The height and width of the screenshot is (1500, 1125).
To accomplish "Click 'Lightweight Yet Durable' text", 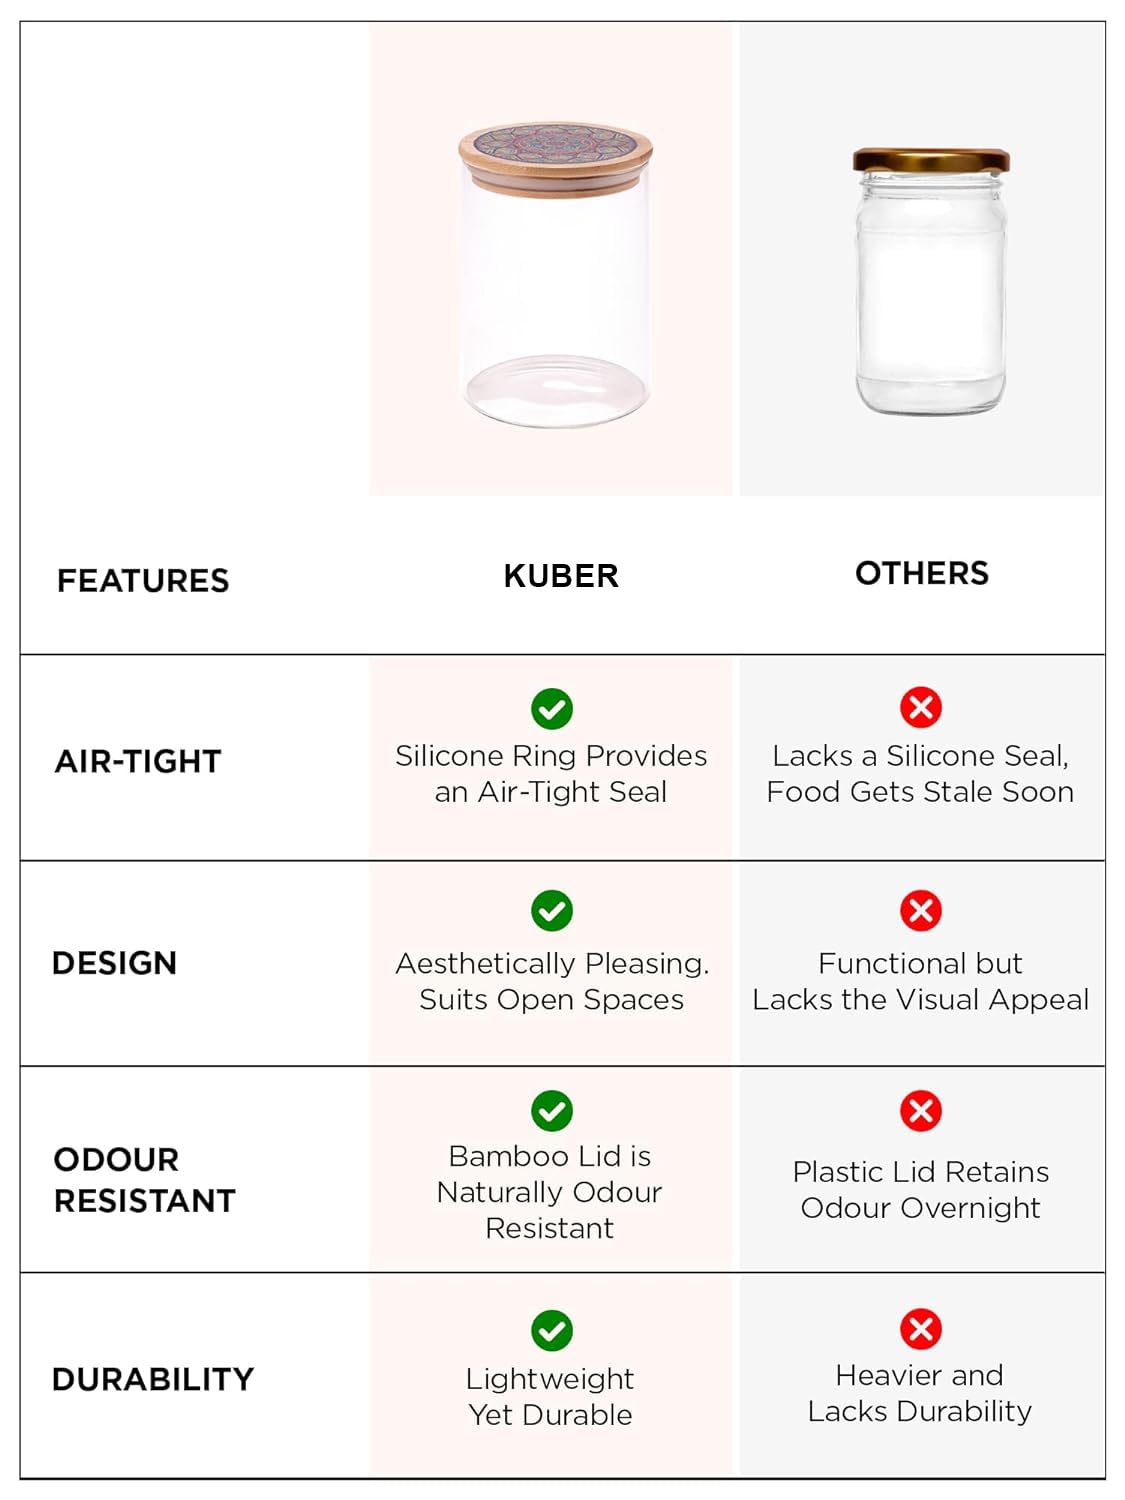I will pyautogui.click(x=550, y=1397).
